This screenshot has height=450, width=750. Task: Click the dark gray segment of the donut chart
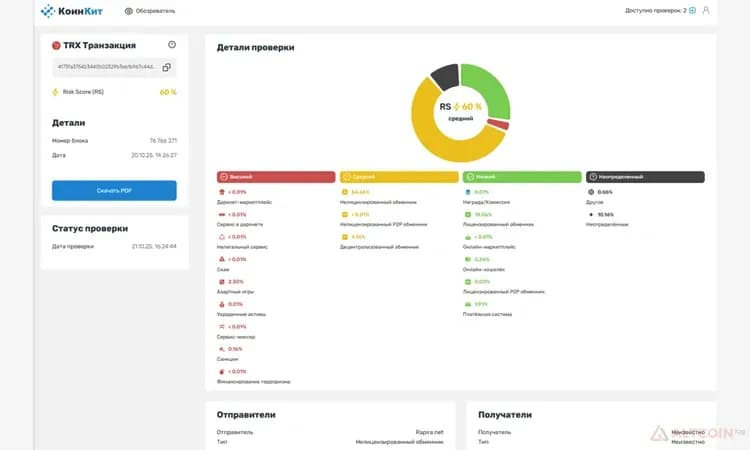[446, 77]
